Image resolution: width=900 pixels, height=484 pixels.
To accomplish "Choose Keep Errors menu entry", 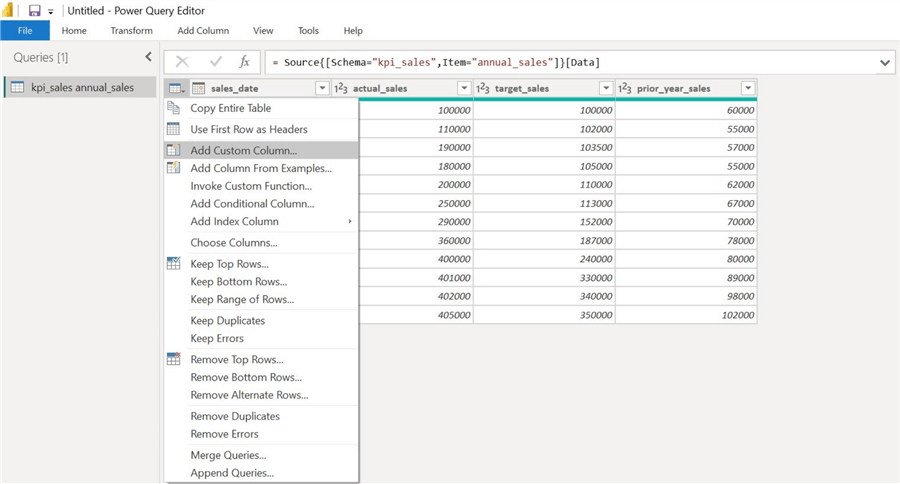I will point(261,339).
